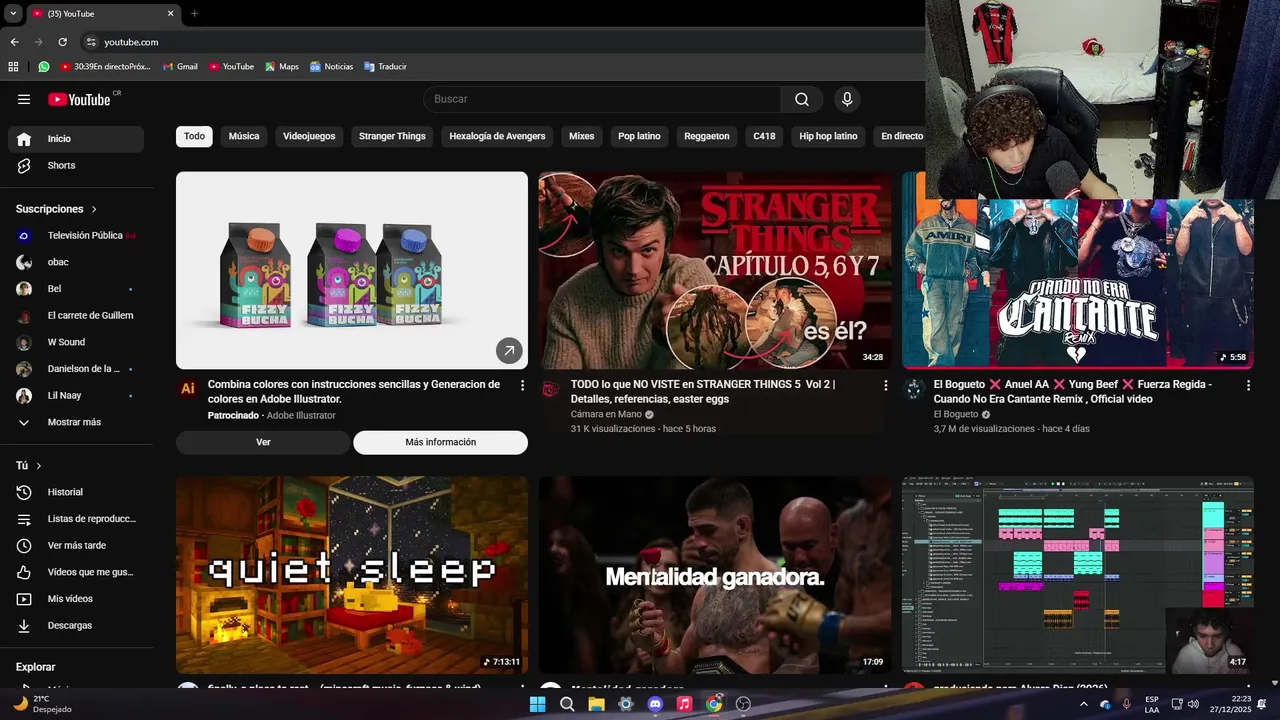Select the Stranger Things filter chip
This screenshot has width=1280, height=720.
(392, 136)
